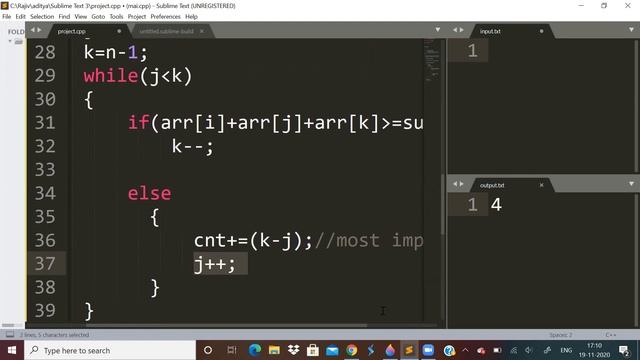This screenshot has height=360, width=640.
Task: Open the Tools menu
Action: point(116,17)
